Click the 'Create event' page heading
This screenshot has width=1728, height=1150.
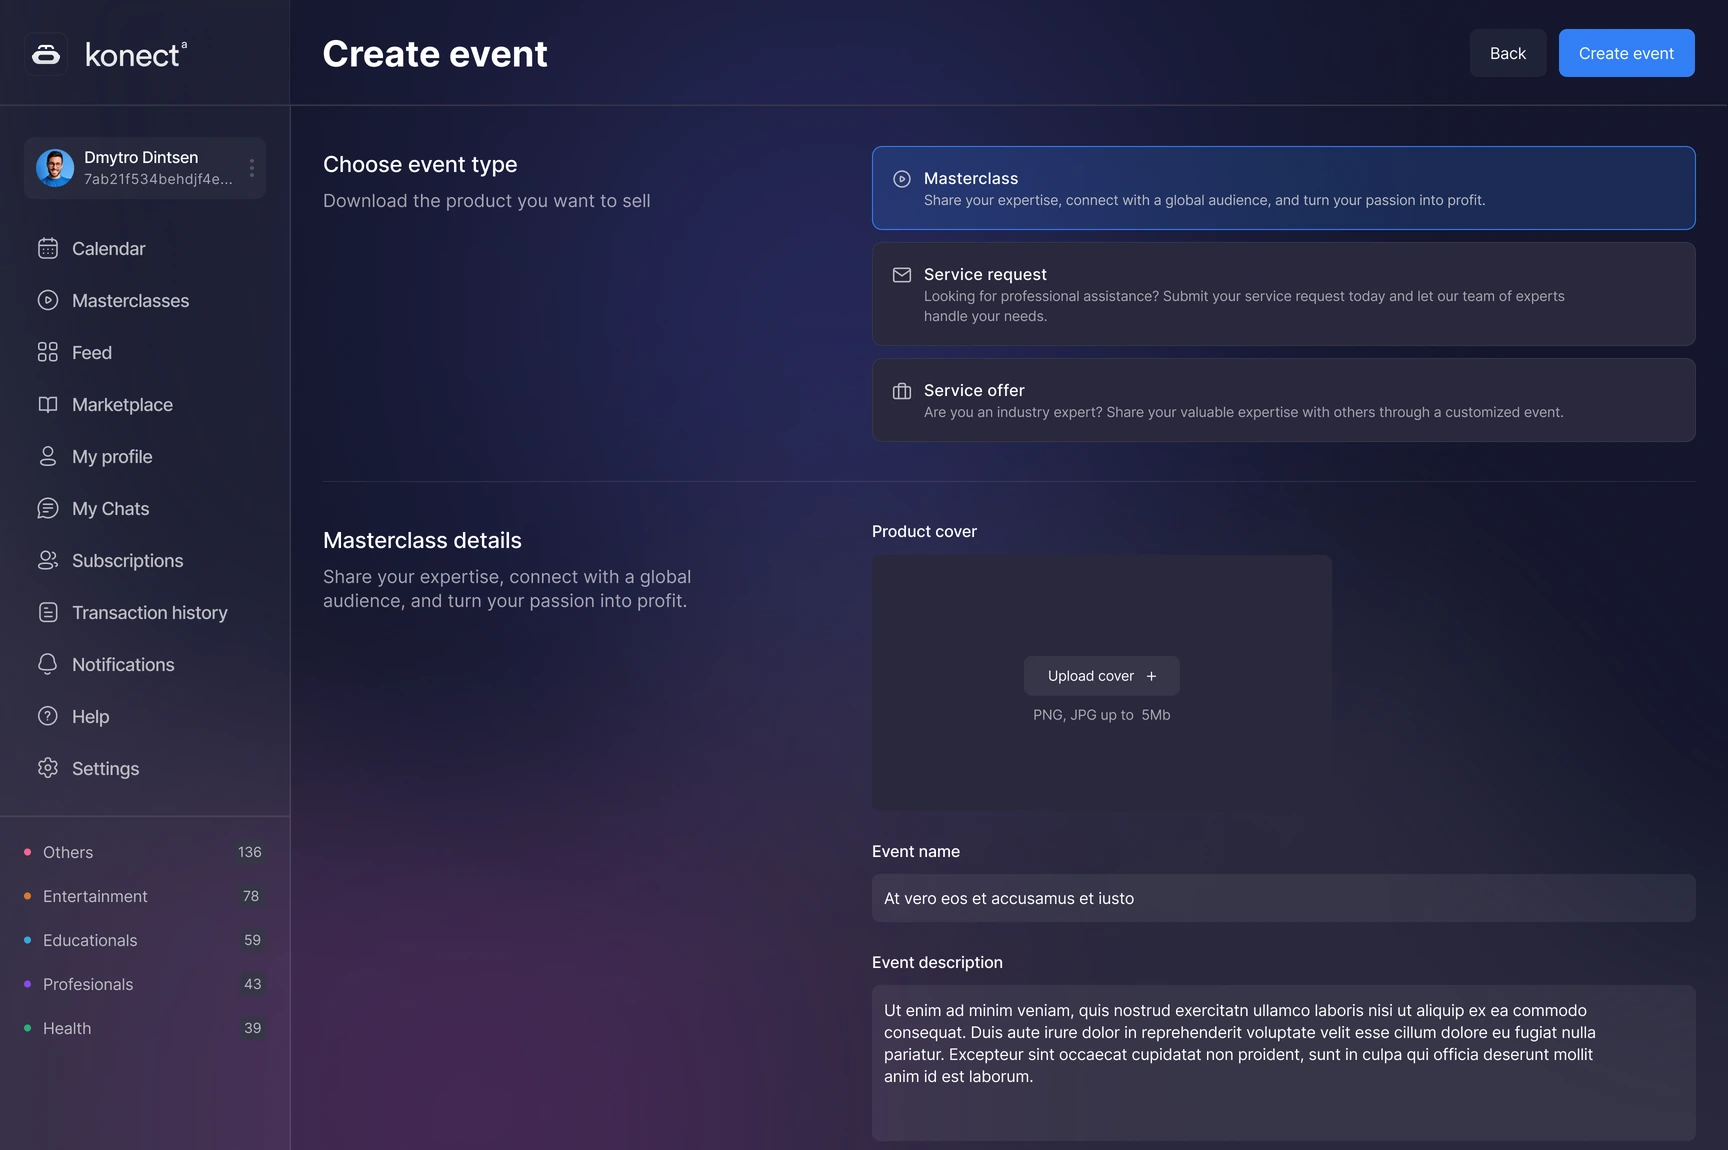click(x=435, y=54)
